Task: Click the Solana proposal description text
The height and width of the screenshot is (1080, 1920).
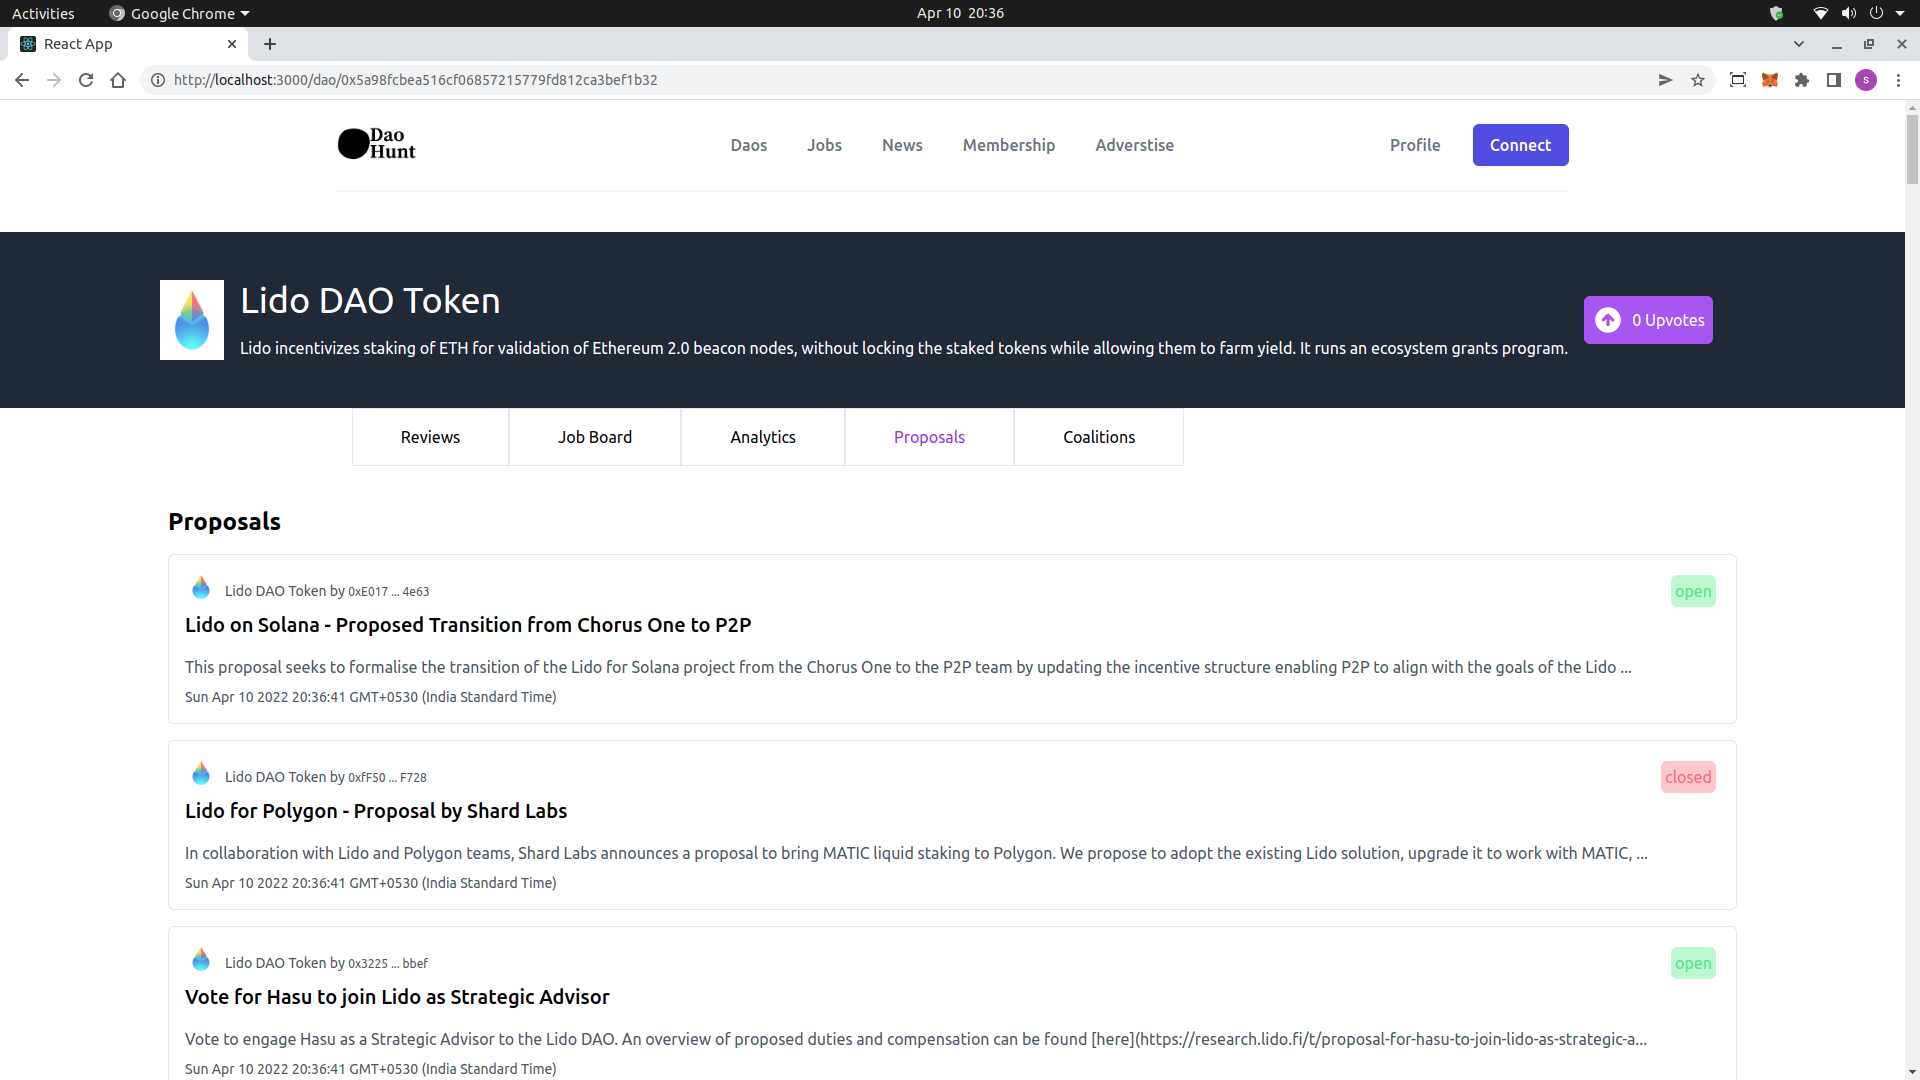Action: tap(908, 667)
